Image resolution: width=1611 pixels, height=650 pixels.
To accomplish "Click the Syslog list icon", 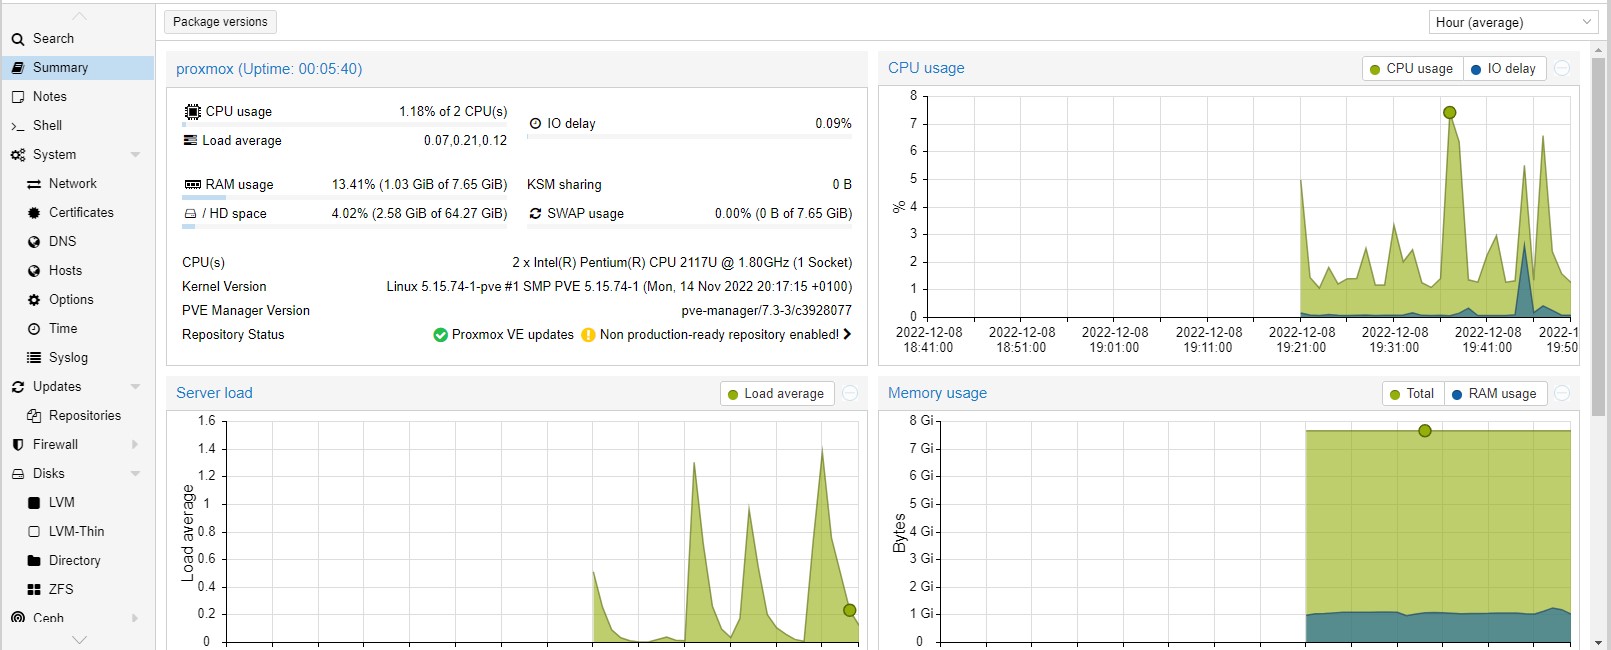I will [34, 358].
